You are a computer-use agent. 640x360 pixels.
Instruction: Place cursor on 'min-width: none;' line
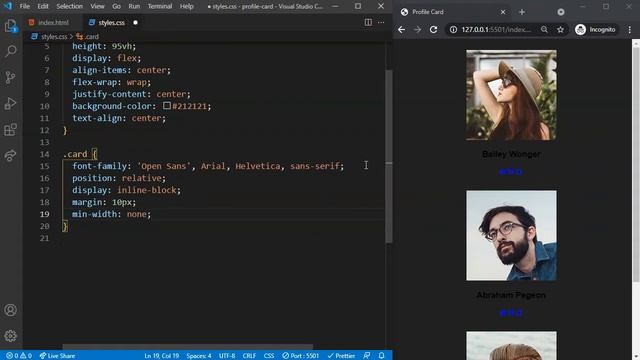(x=111, y=214)
